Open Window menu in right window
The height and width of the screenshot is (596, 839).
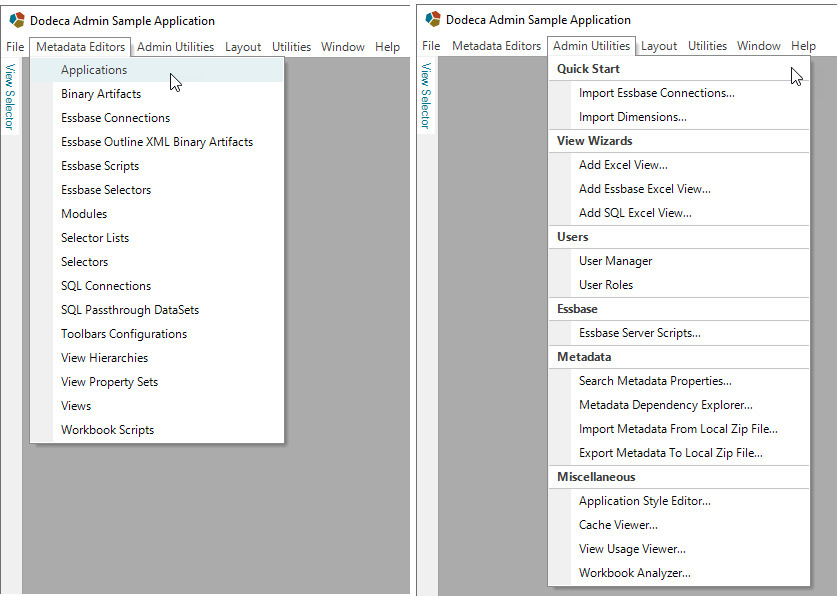[759, 46]
